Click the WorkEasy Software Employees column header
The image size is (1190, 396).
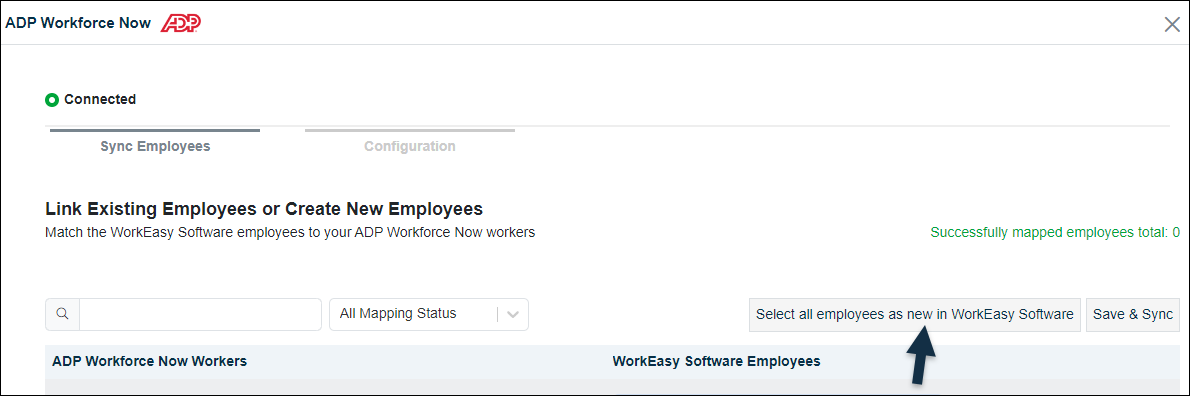716,362
